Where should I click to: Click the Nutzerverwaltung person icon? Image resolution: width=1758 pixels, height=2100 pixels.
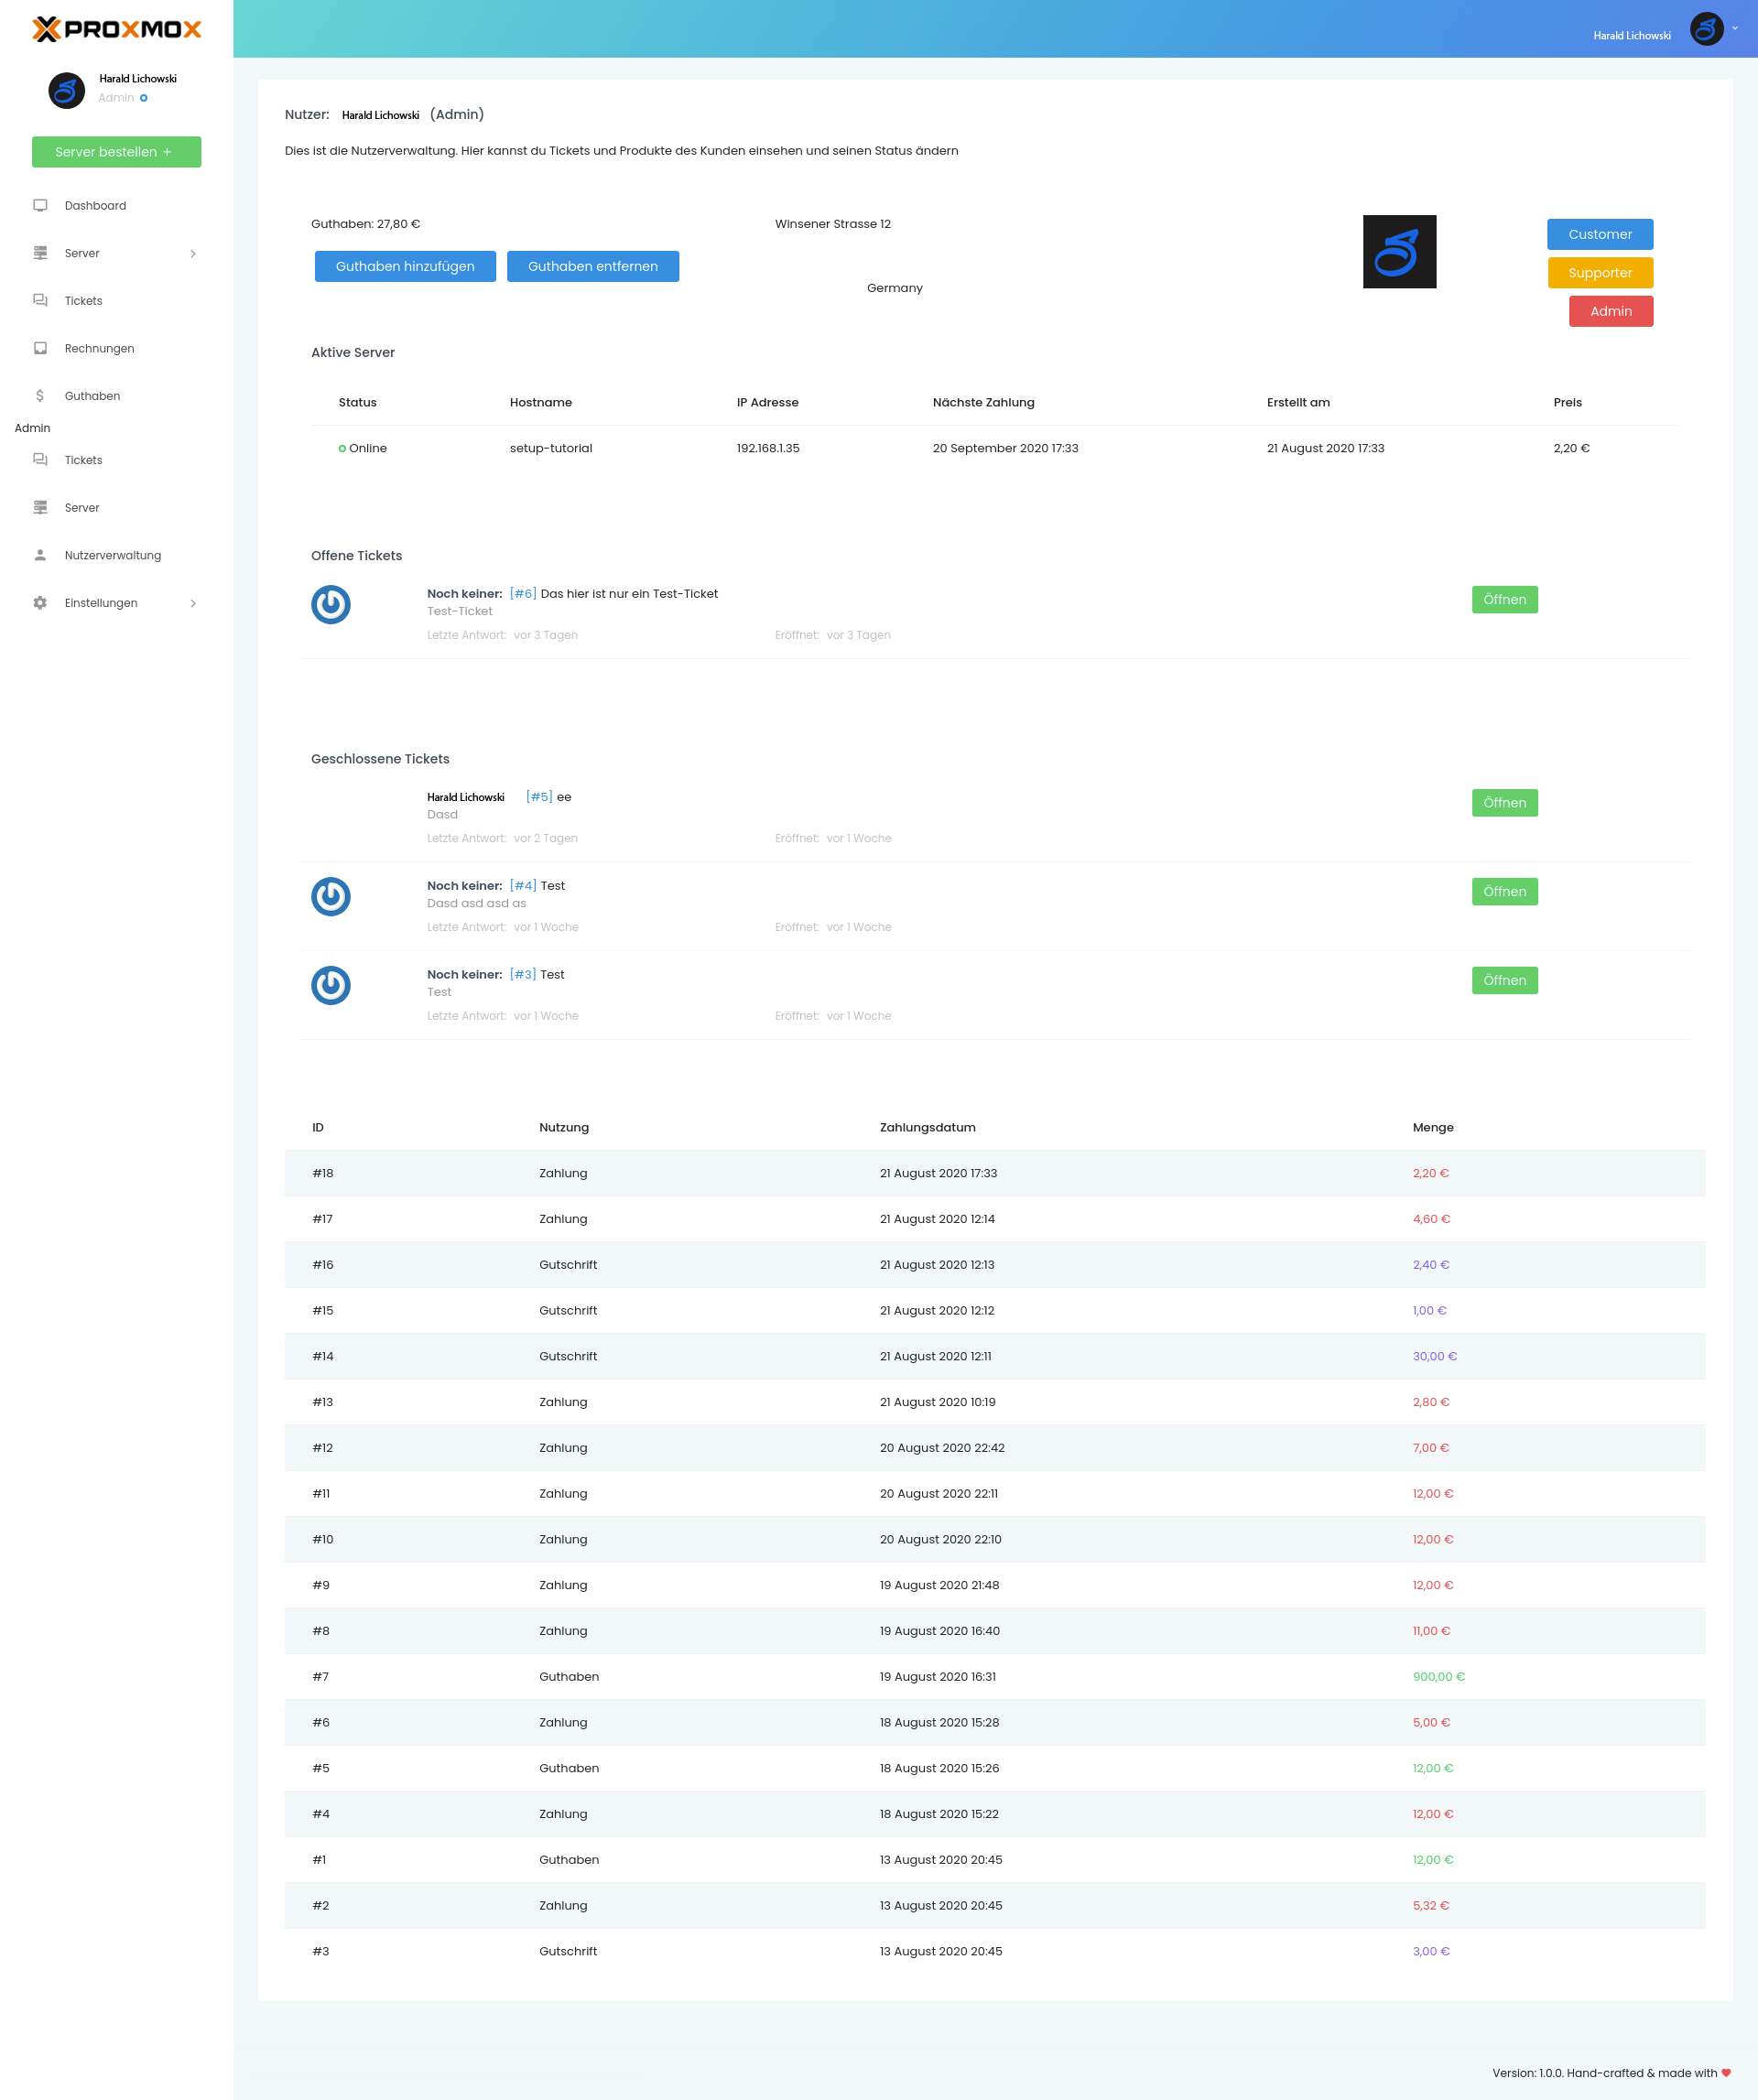click(40, 555)
